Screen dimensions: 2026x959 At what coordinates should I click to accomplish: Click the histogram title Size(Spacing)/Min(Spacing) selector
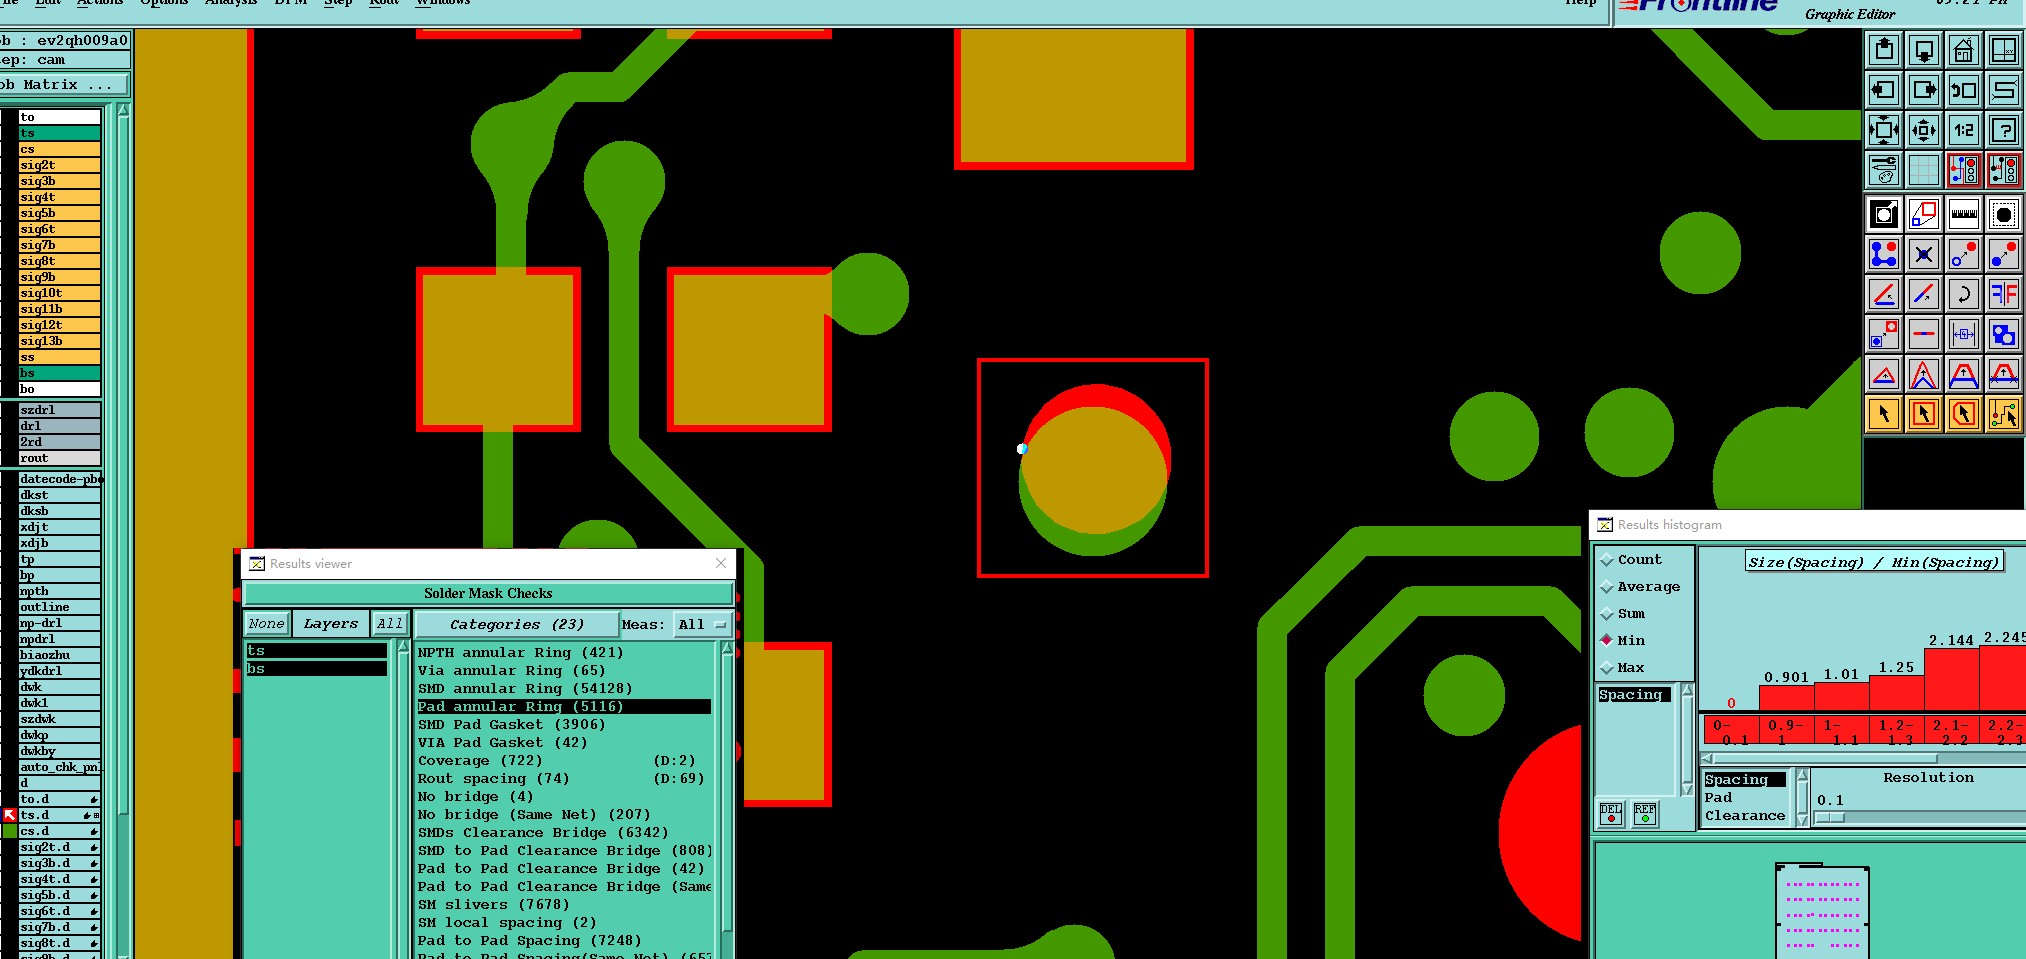[1873, 562]
